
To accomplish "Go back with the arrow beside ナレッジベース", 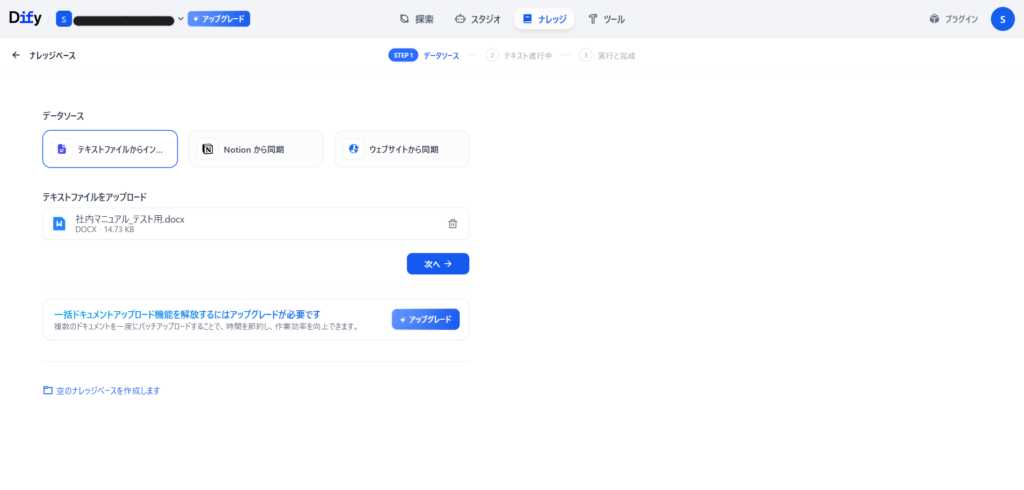I will click(x=16, y=56).
